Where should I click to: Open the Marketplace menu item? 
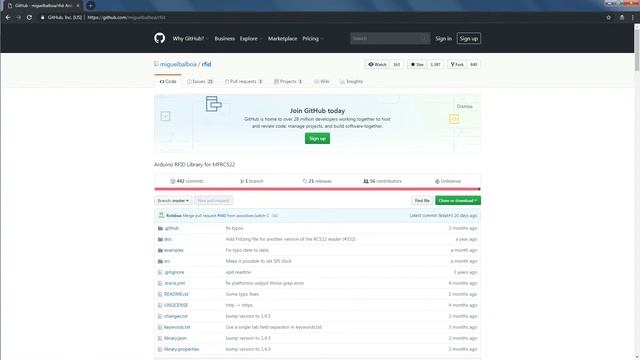(282, 38)
